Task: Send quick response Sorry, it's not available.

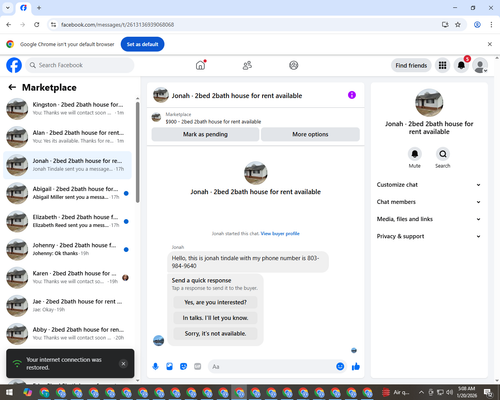Action: point(215,334)
